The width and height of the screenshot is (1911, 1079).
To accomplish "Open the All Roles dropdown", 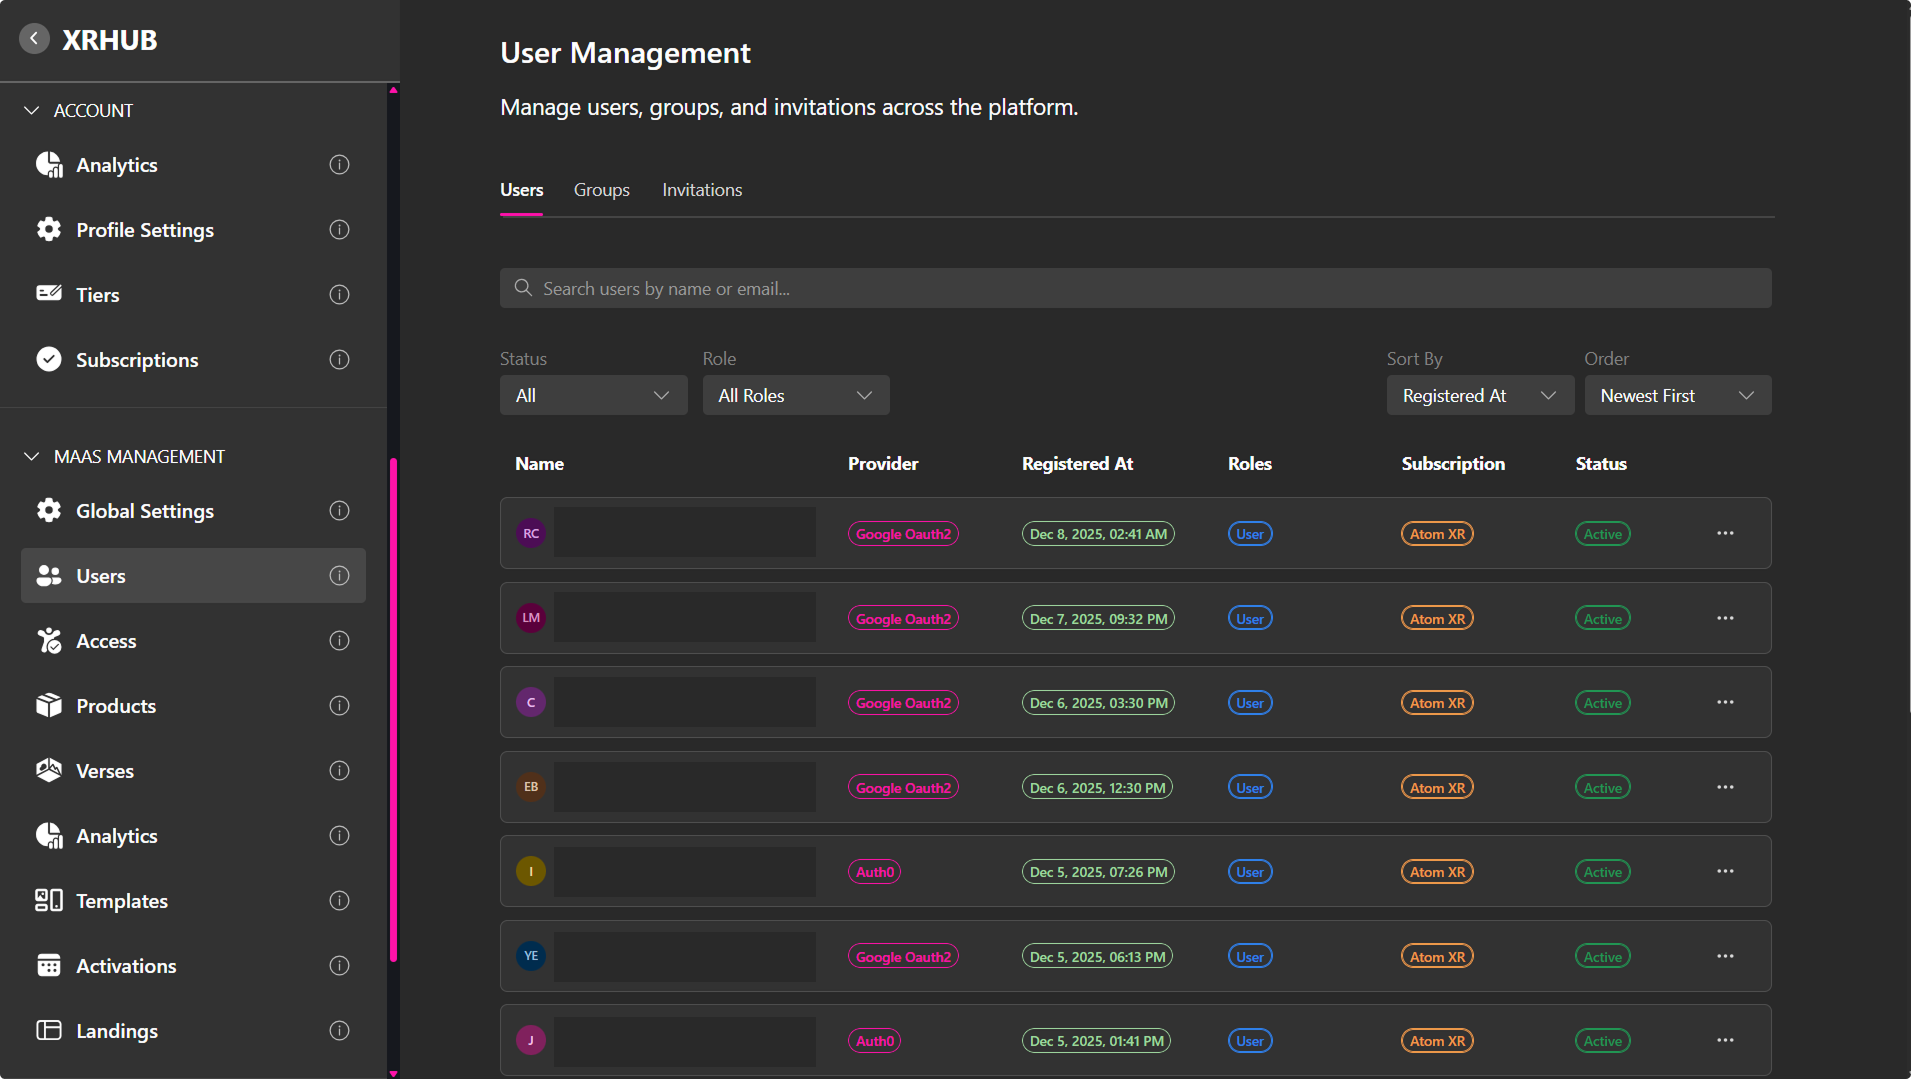I will click(x=795, y=395).
